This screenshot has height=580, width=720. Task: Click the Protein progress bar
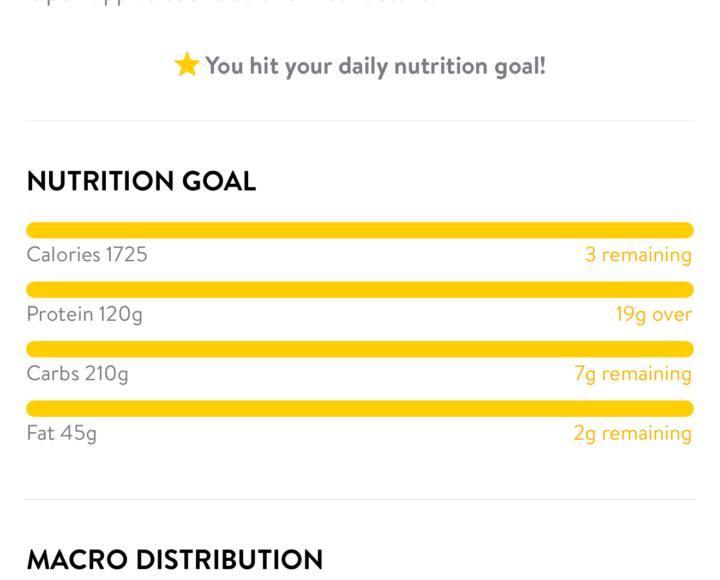click(x=360, y=290)
